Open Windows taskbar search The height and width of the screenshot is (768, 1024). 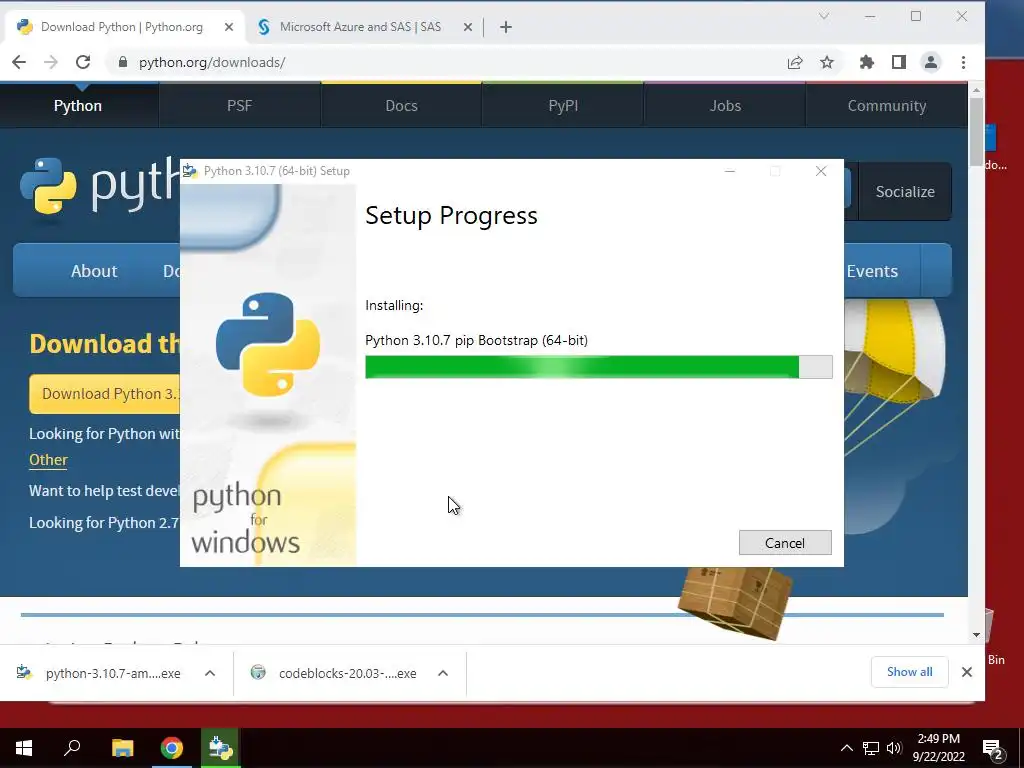click(72, 748)
